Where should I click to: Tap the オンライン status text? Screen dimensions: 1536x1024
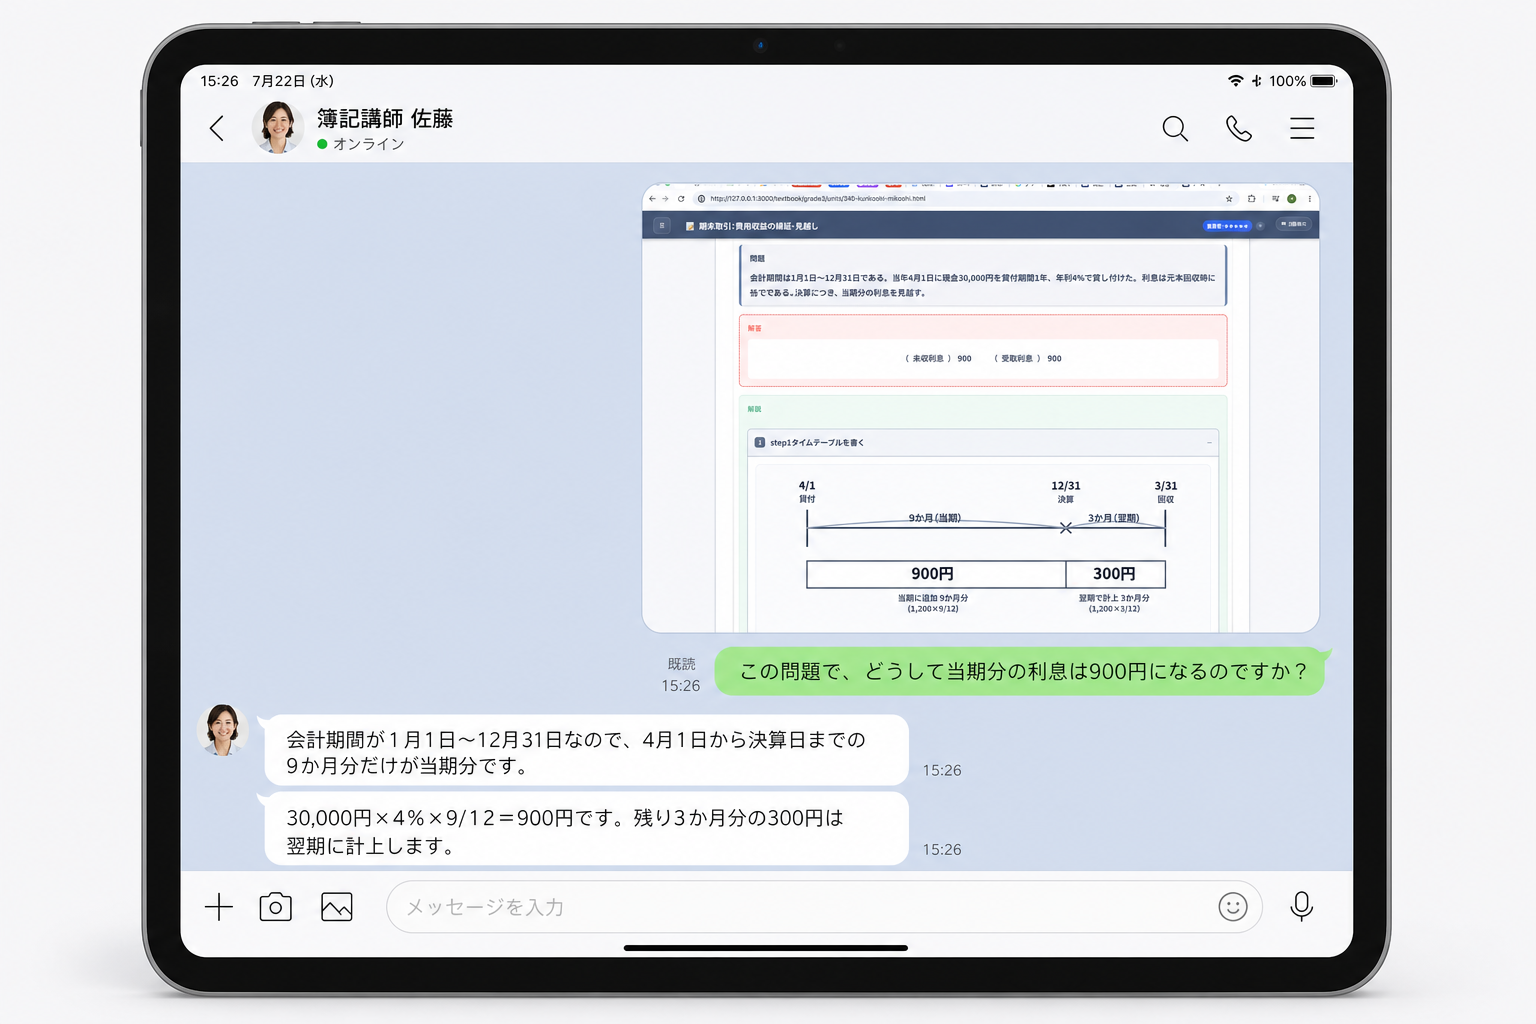coord(368,144)
